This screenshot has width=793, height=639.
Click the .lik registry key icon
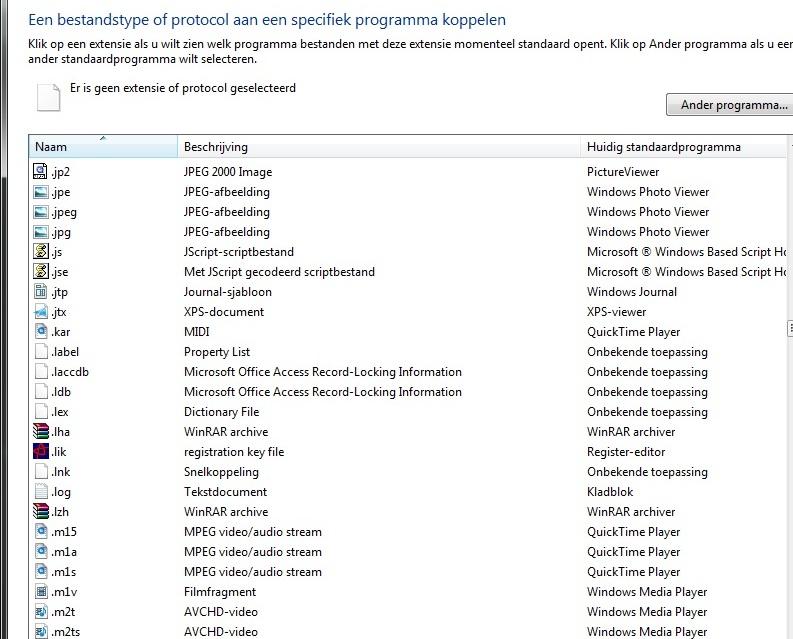40,451
